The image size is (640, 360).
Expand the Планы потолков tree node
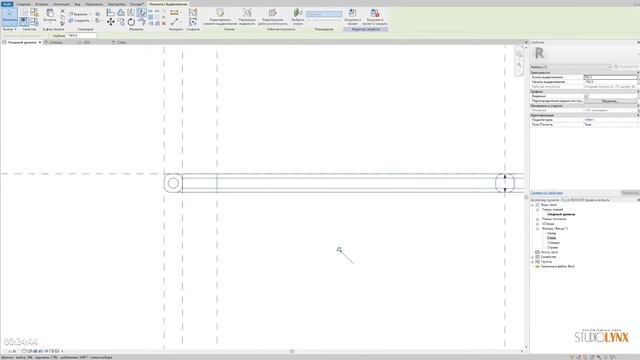pos(538,219)
